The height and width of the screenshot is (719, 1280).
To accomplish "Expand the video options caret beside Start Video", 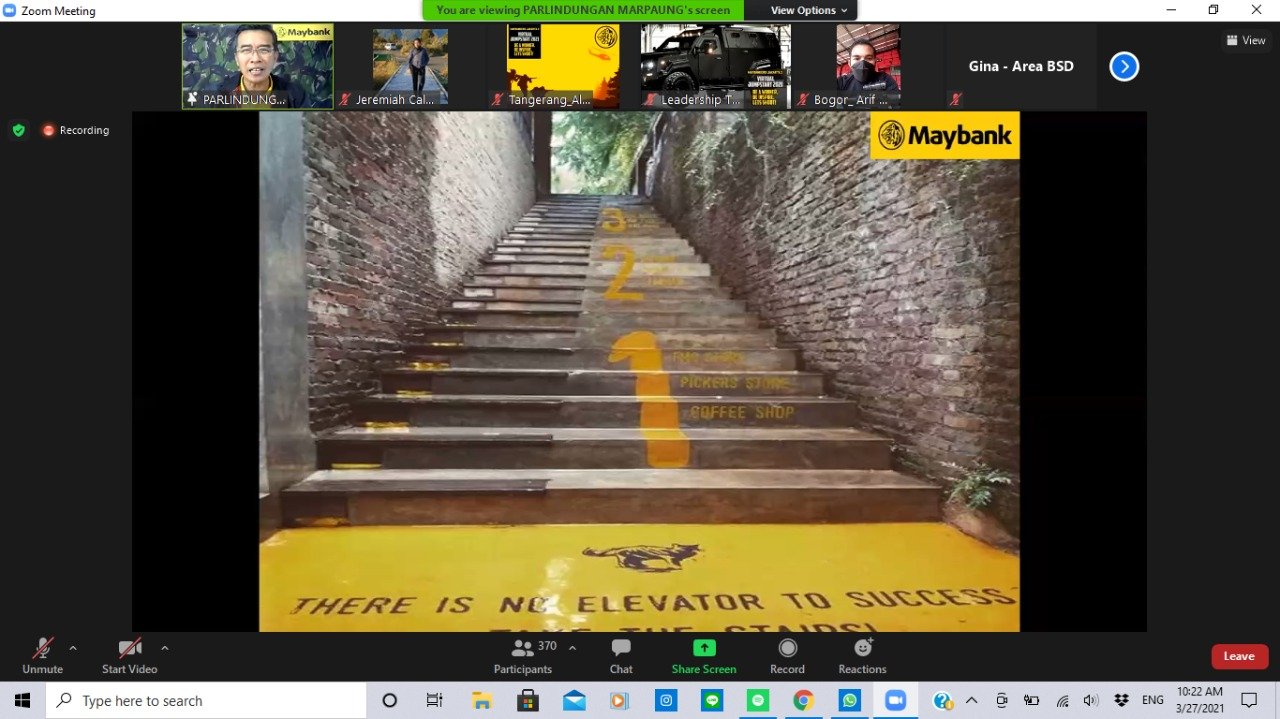I will pos(165,648).
